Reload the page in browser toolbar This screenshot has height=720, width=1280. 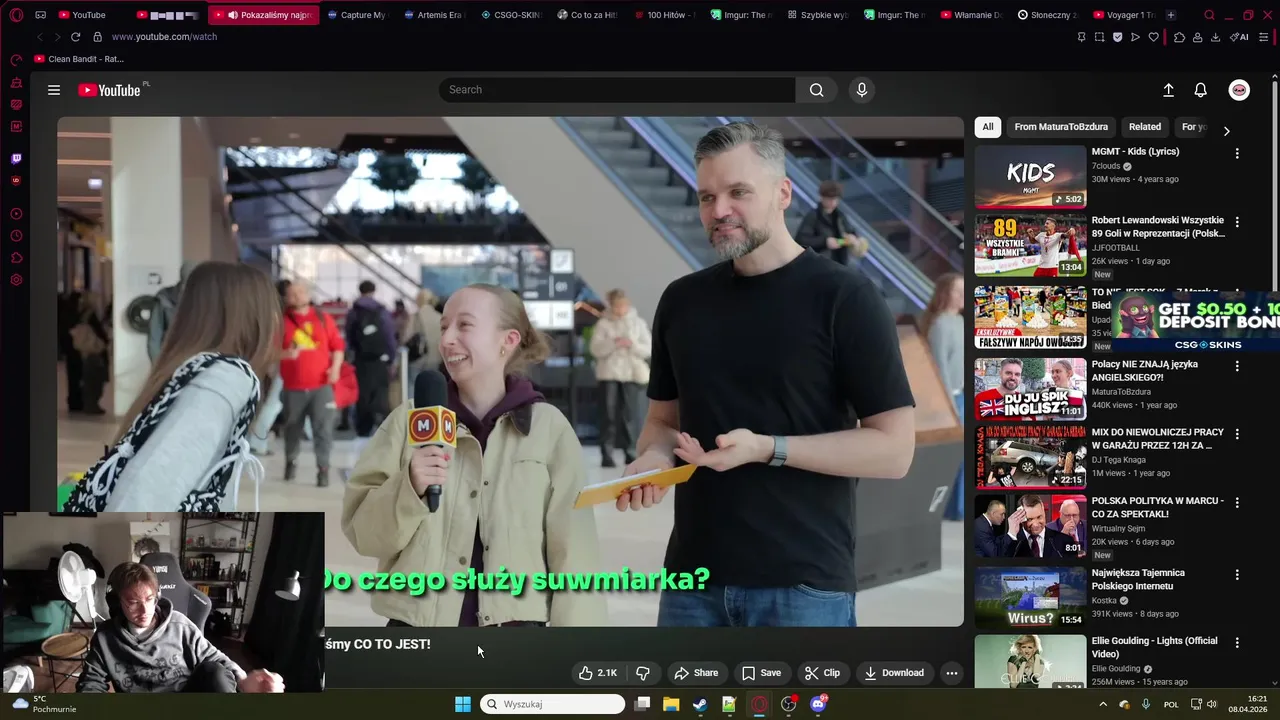click(75, 37)
